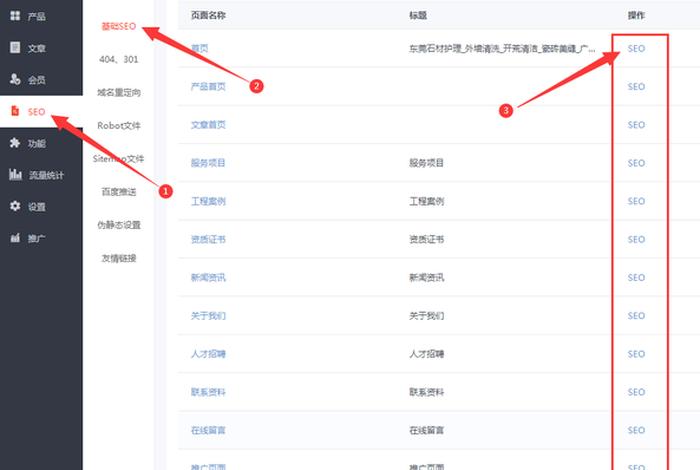Click 工程案例 text in the 标题 column
Viewport: 700px width, 470px height.
pyautogui.click(x=426, y=201)
